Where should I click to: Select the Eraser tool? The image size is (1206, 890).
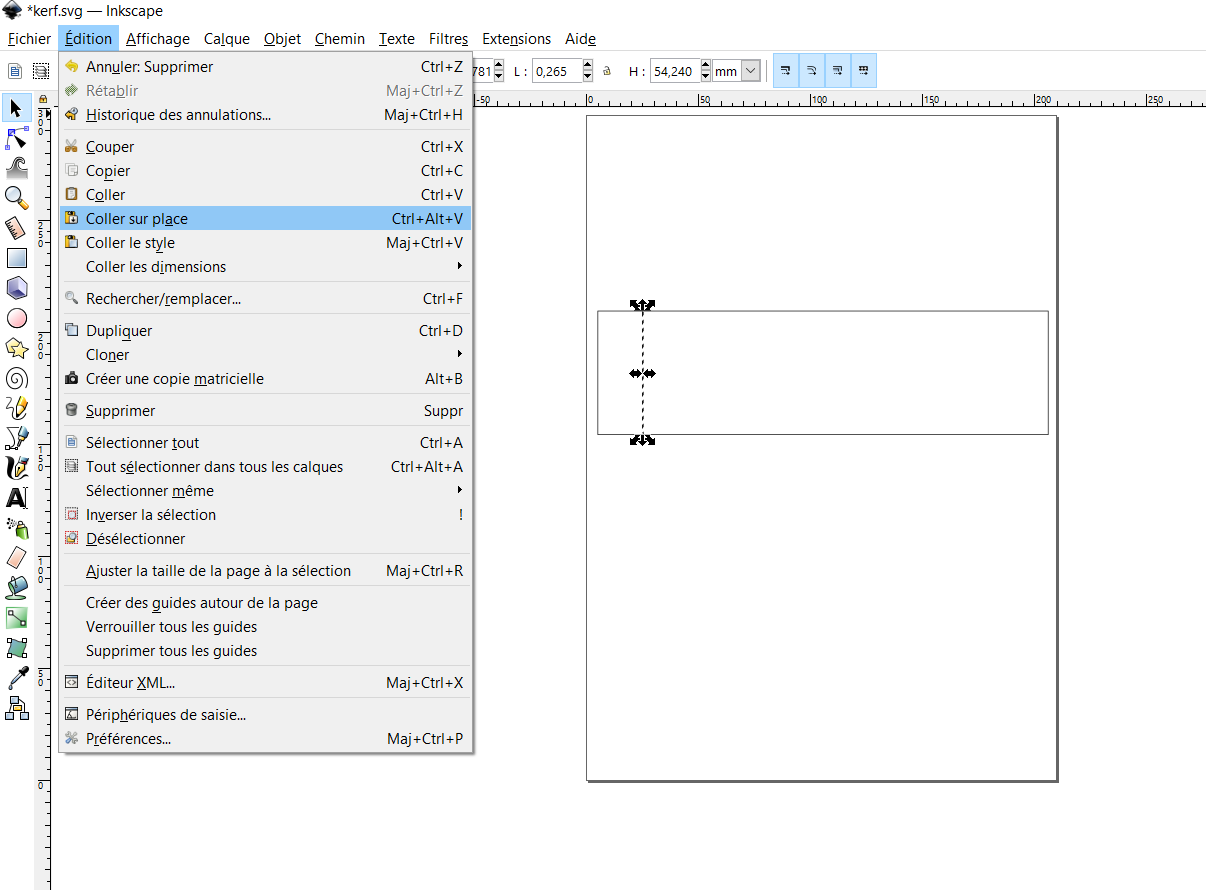point(16,558)
